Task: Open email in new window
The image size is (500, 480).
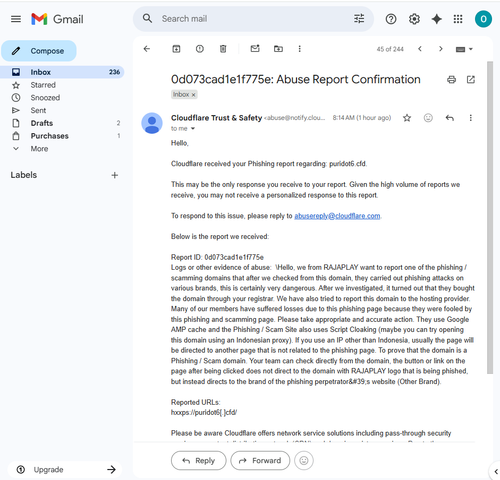Action: [471, 80]
